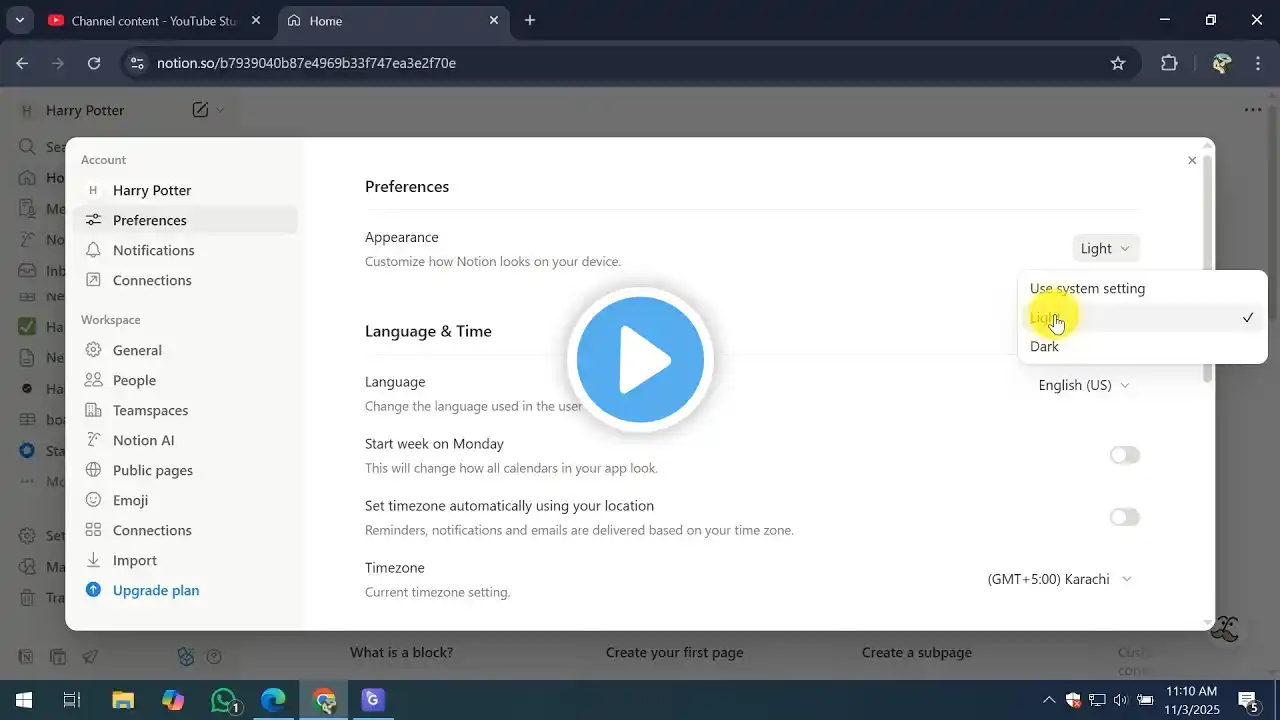Click the Public pages globe icon
The image size is (1280, 720).
93,470
